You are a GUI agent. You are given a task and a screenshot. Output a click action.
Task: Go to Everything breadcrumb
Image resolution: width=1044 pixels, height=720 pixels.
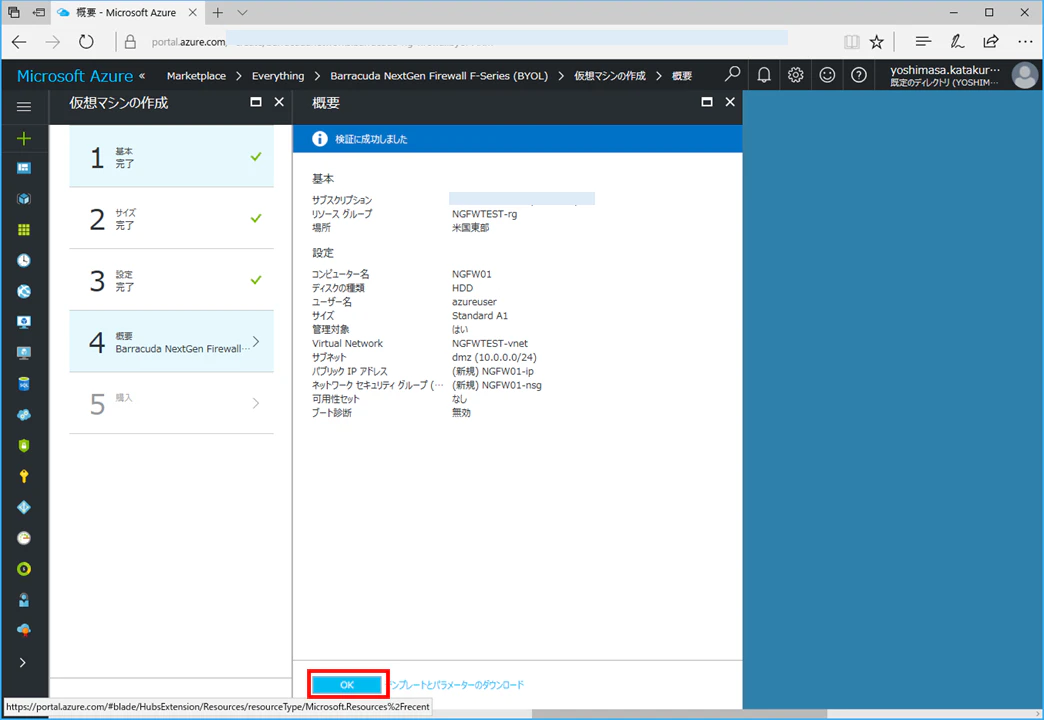tap(278, 76)
